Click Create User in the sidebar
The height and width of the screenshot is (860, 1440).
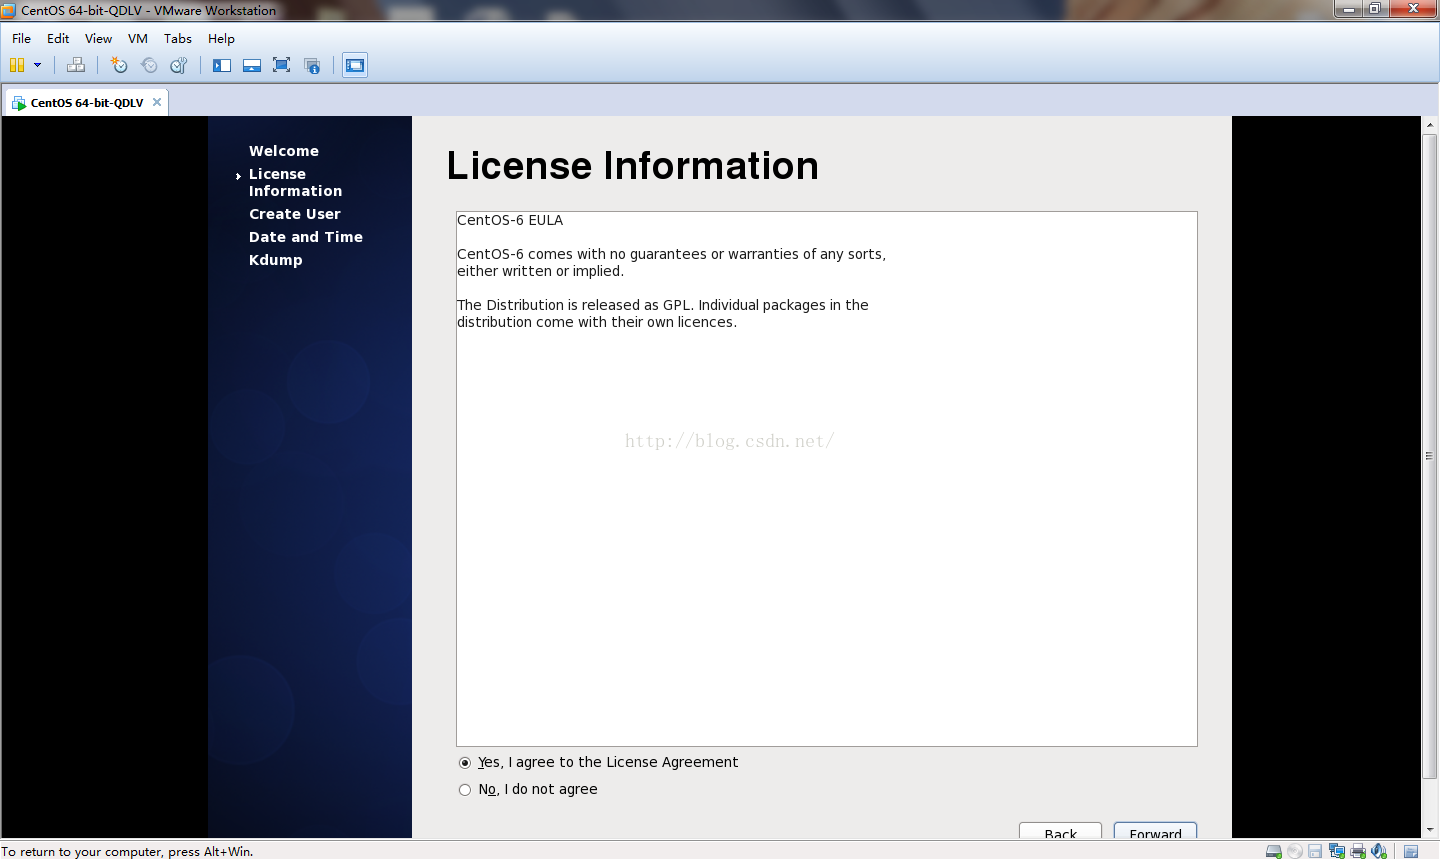click(295, 214)
